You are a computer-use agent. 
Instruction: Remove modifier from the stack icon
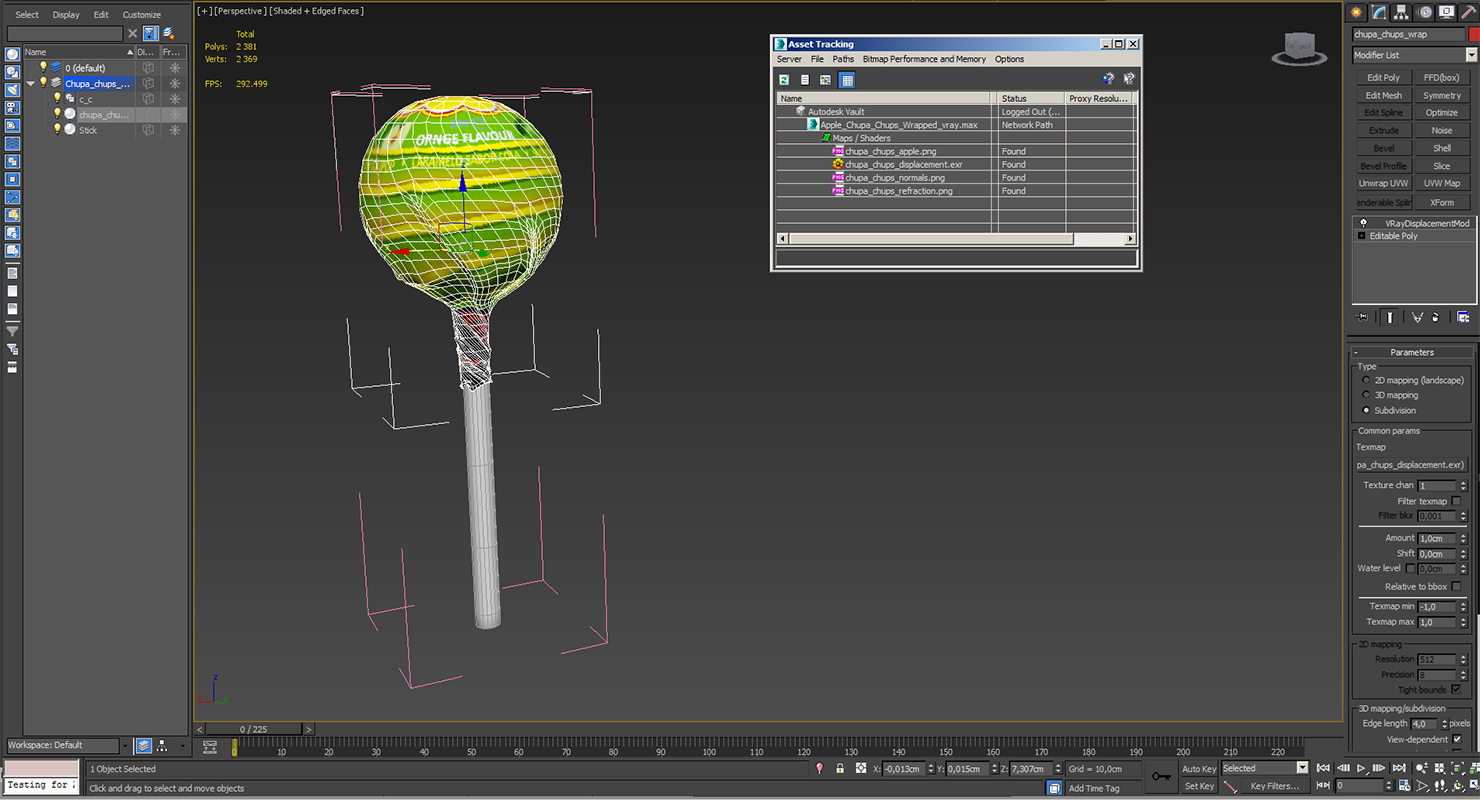tap(1436, 317)
